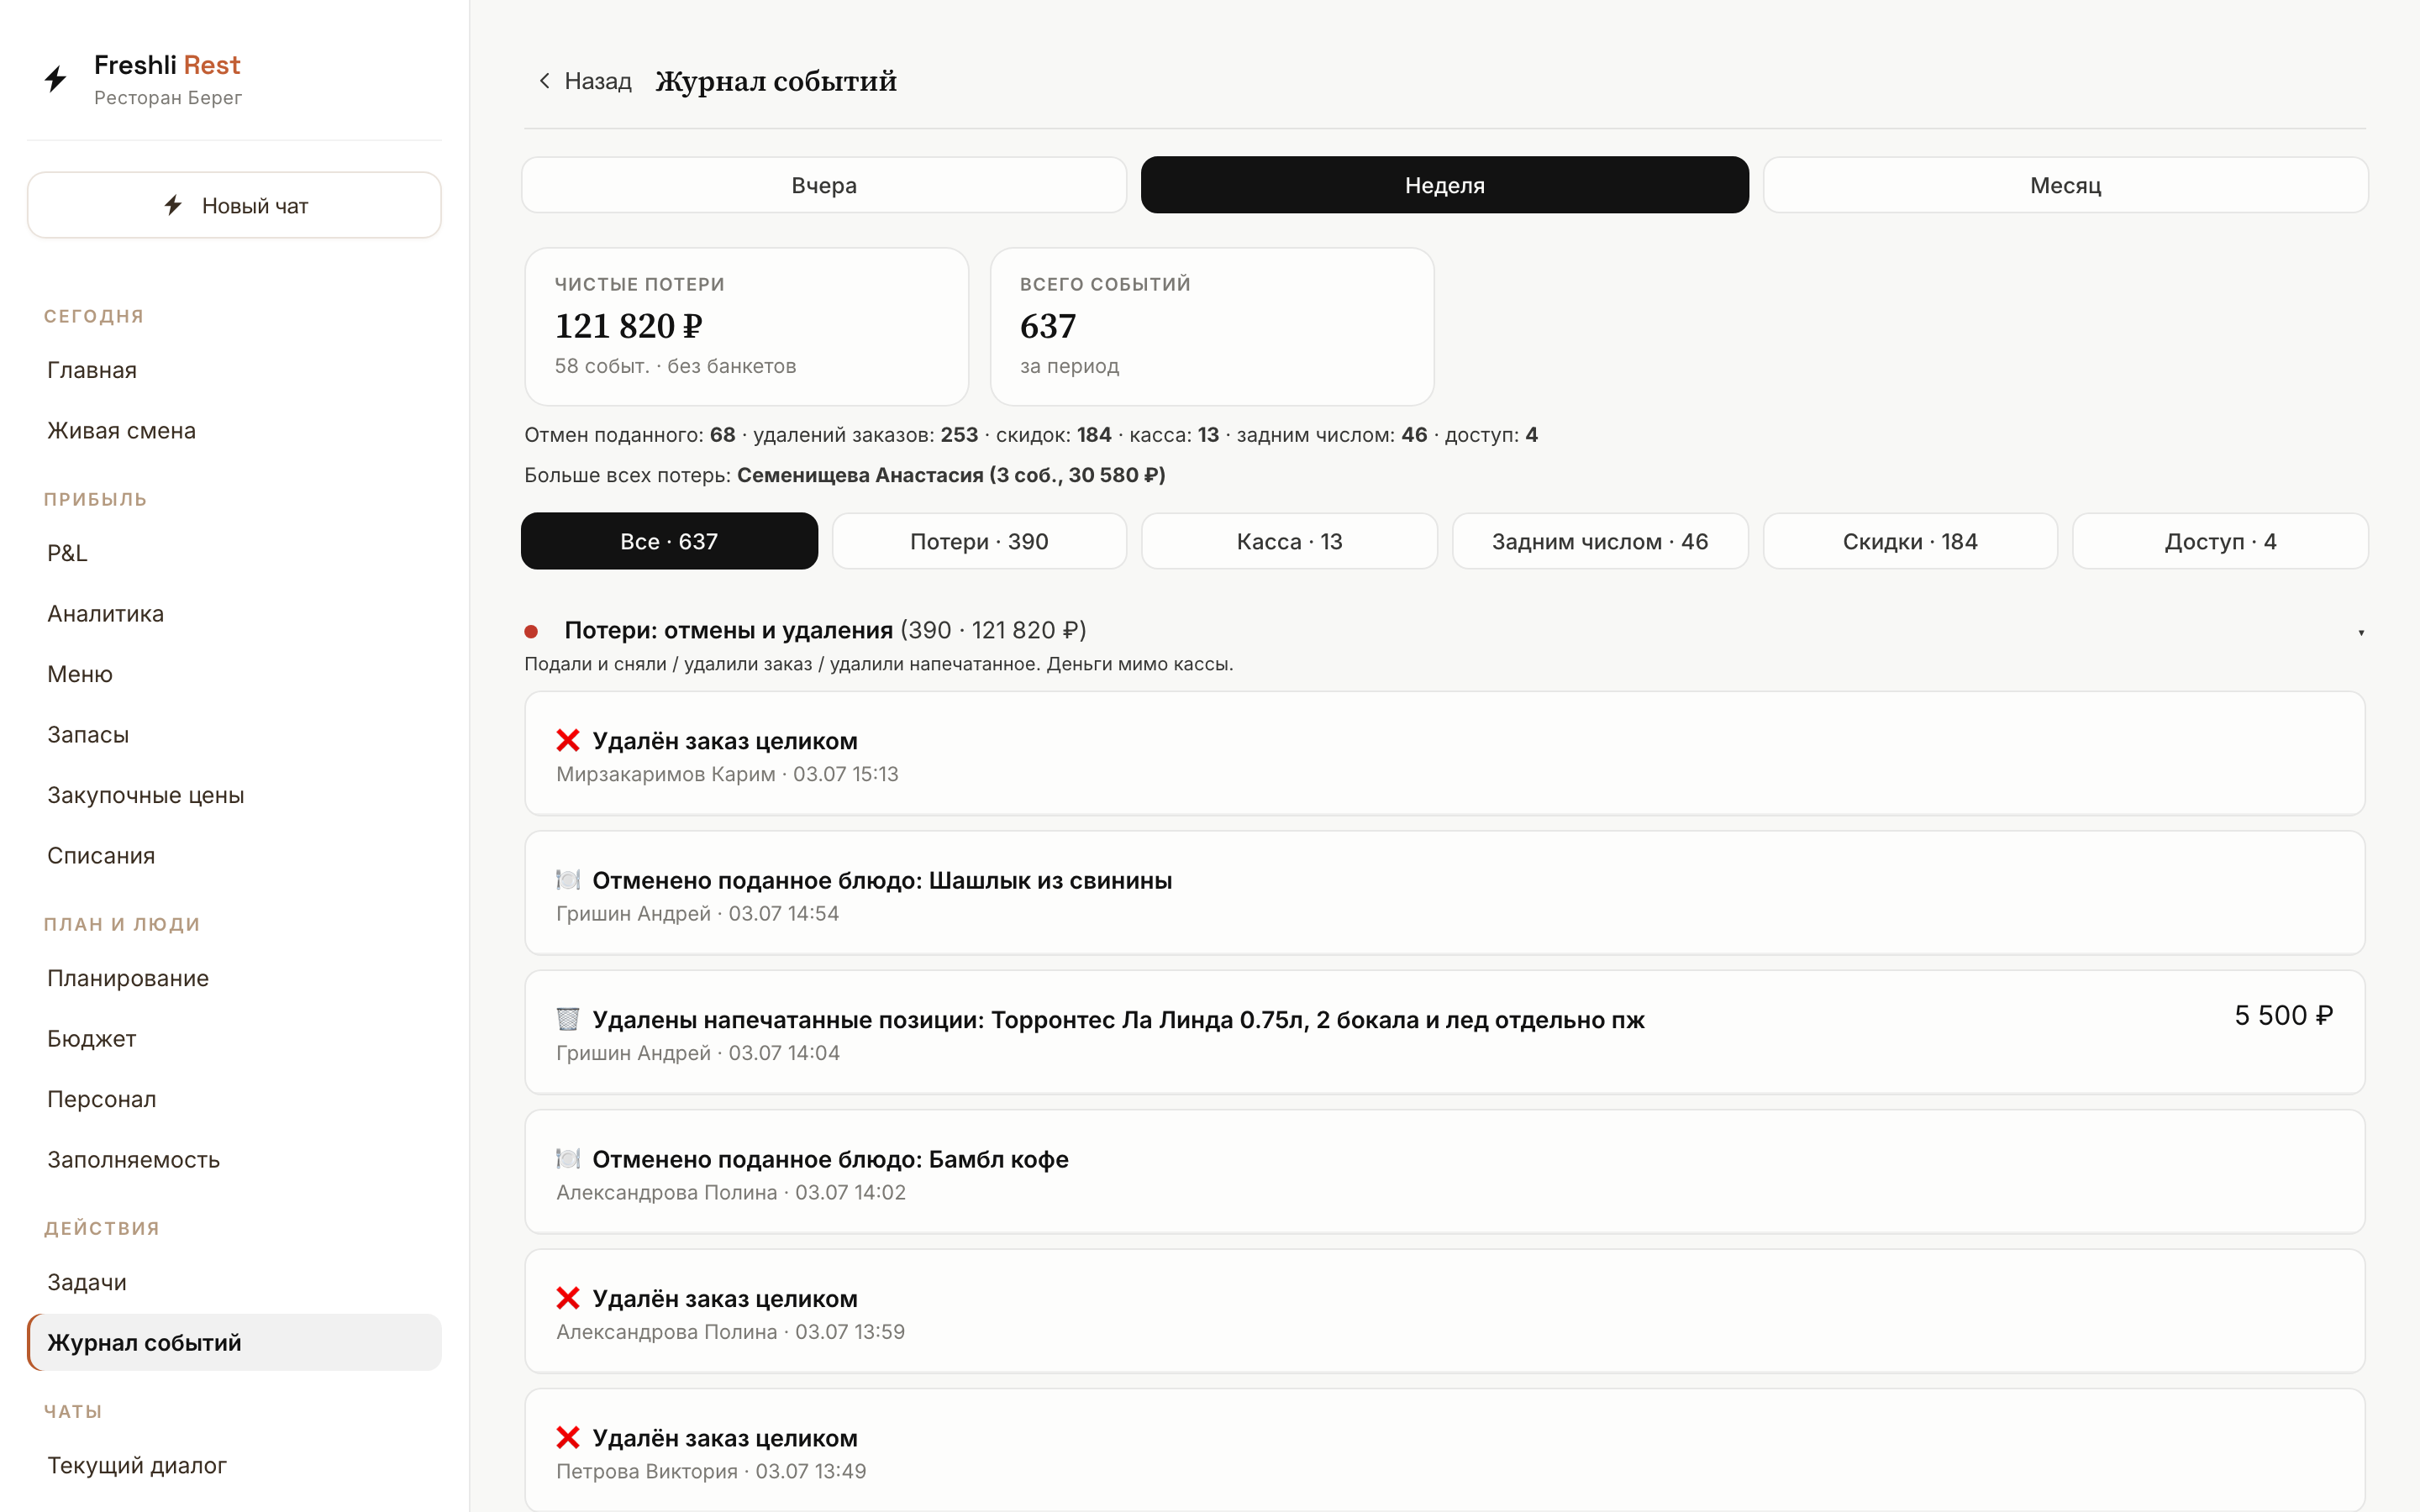Image resolution: width=2420 pixels, height=1512 pixels.
Task: Filter events by Потери · 390
Action: click(979, 541)
